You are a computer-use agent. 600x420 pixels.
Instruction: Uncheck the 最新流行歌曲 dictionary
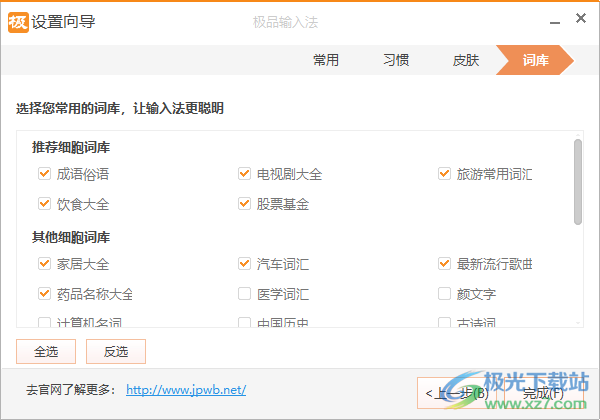pos(444,264)
